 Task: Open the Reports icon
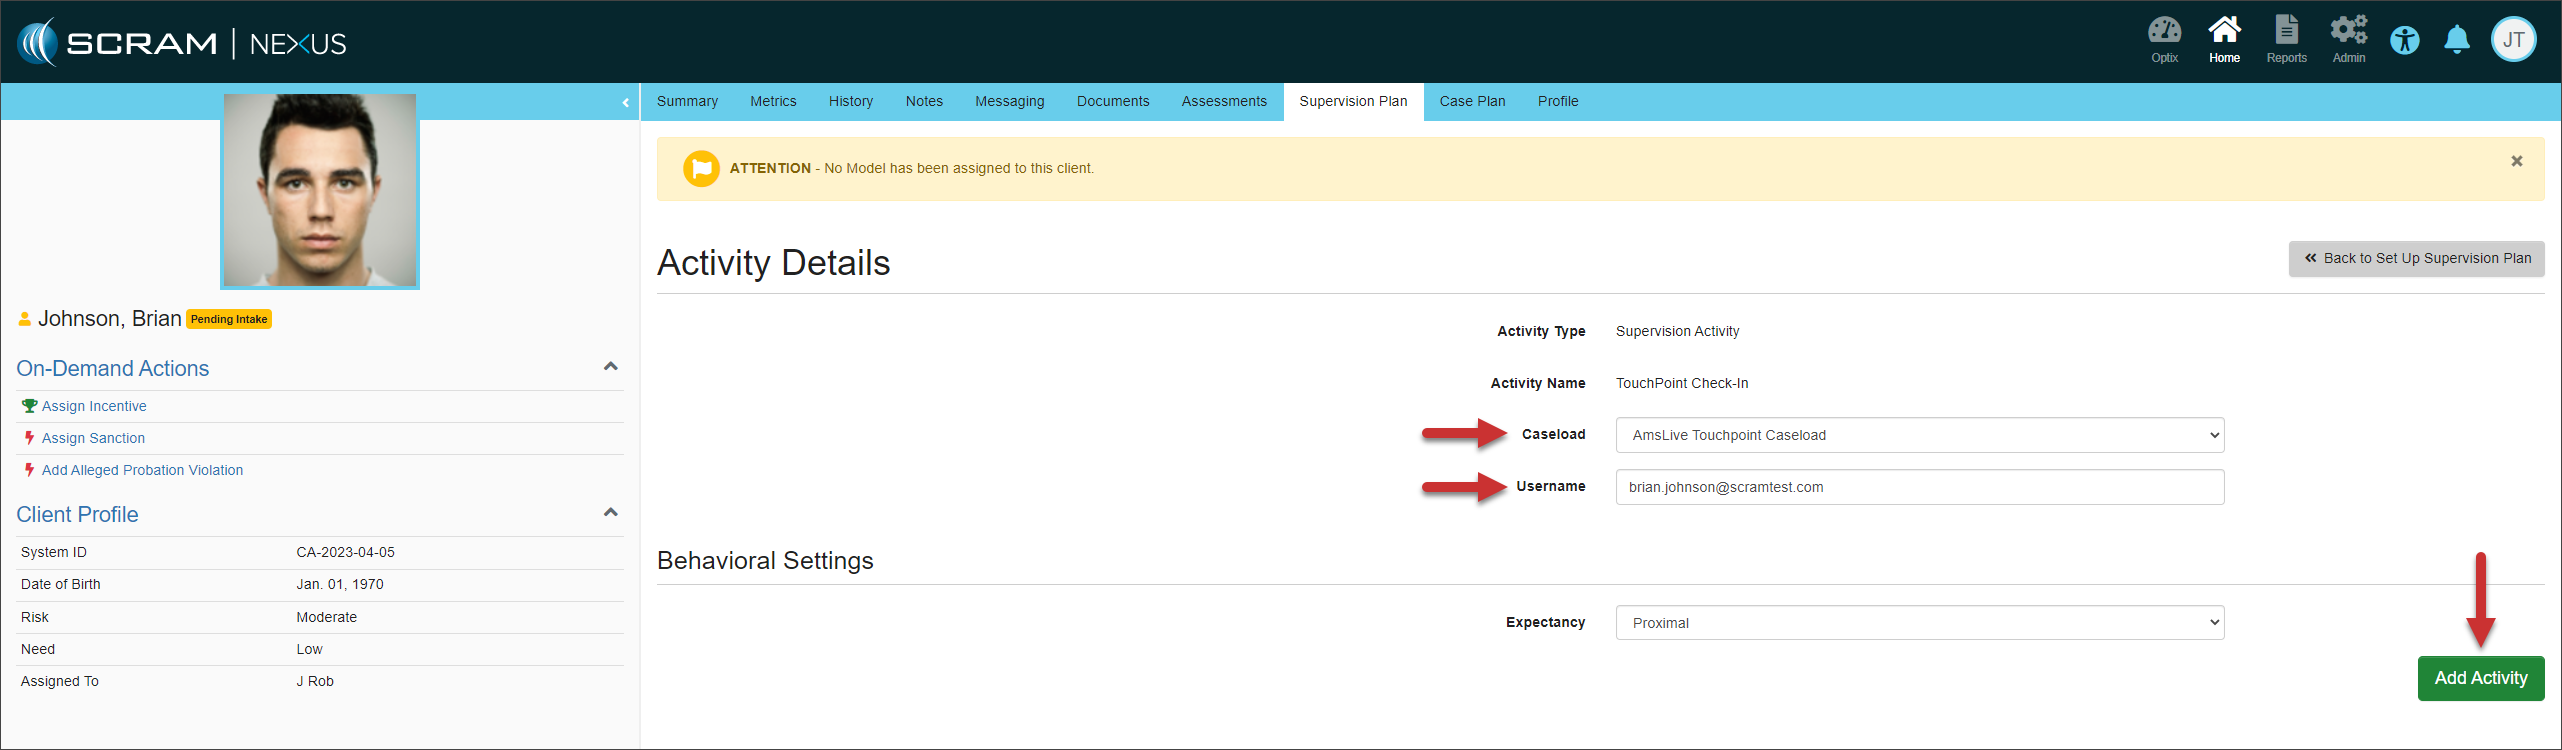tap(2286, 39)
